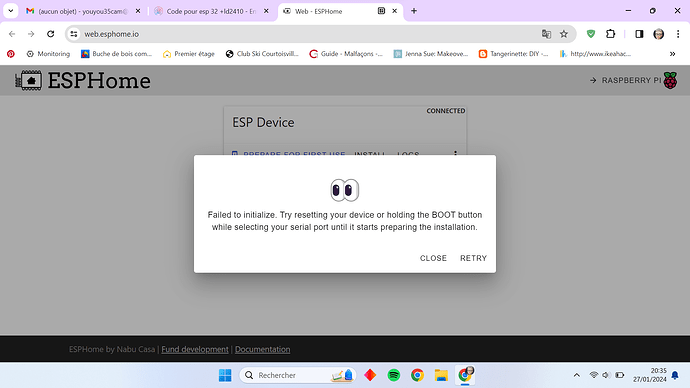Click the translate page icon in the address bar
This screenshot has width=690, height=388.
click(546, 34)
